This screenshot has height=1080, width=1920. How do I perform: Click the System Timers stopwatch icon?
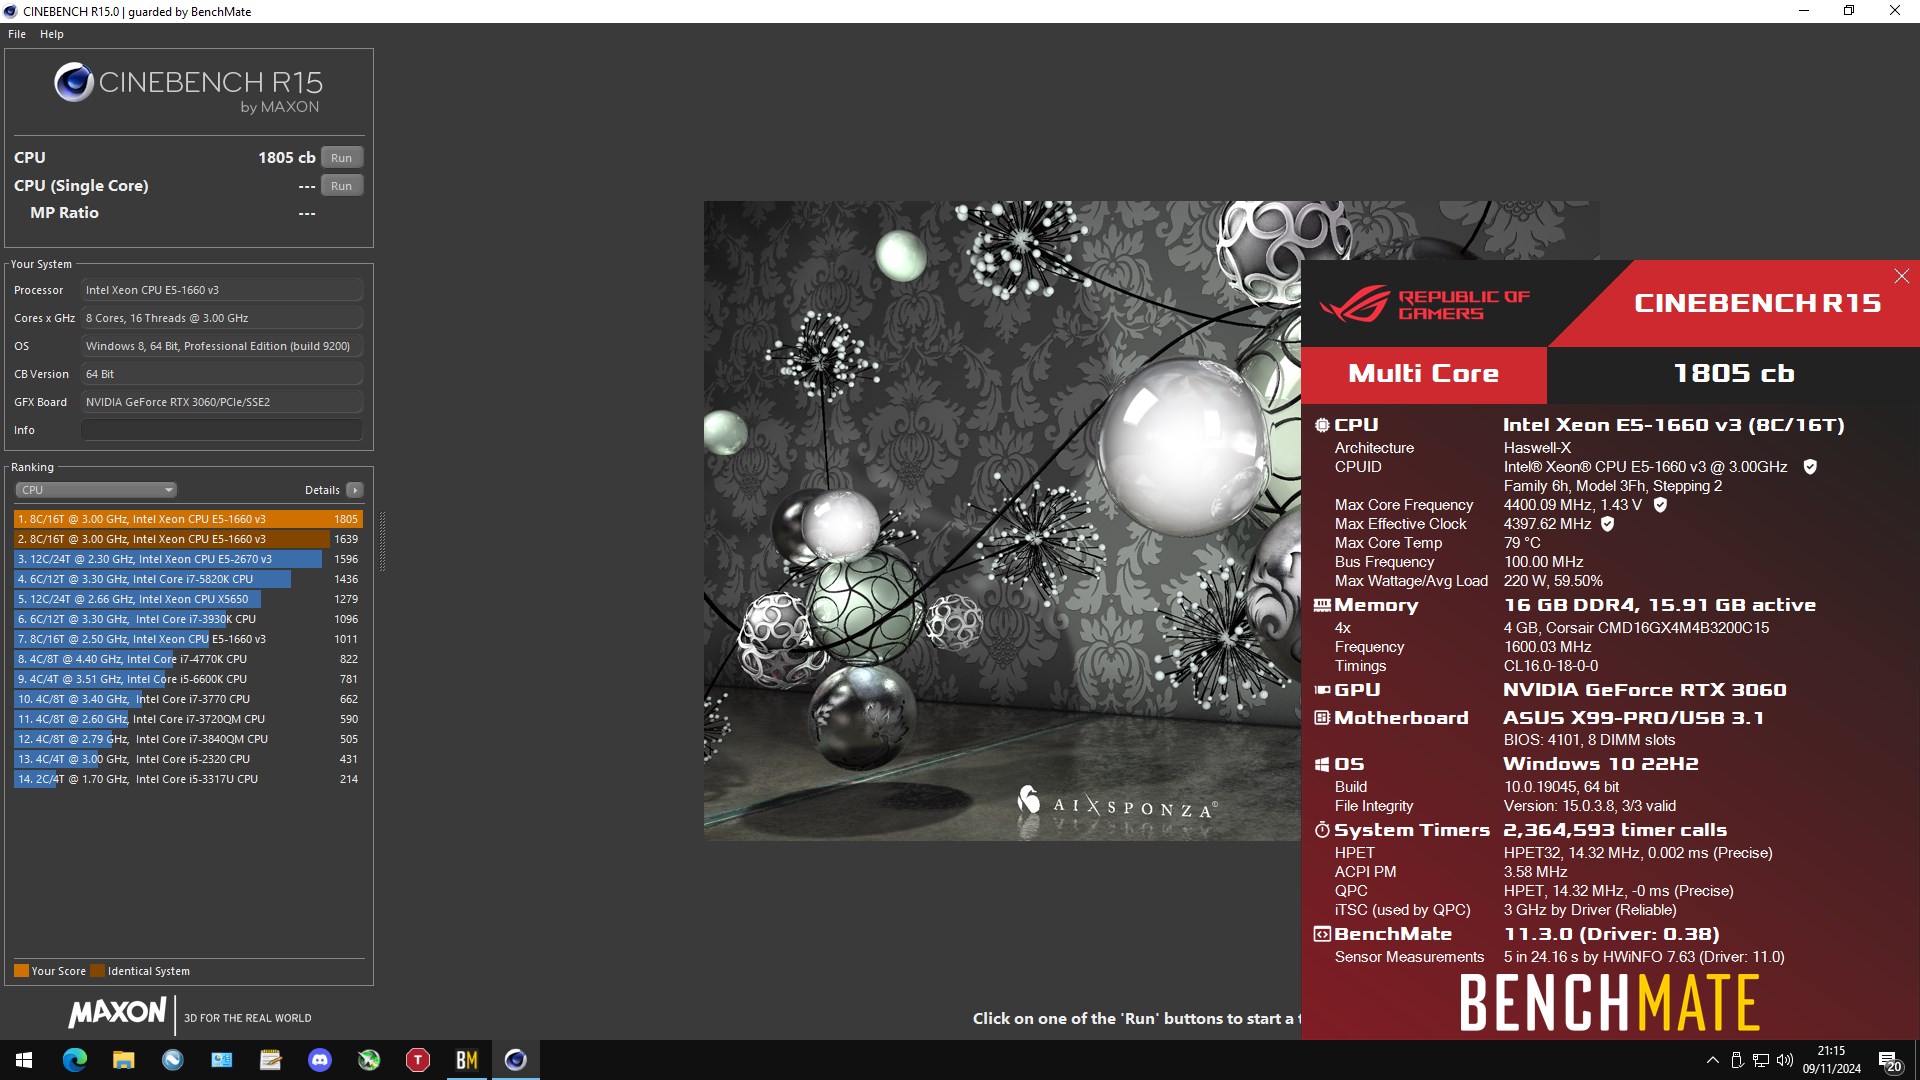tap(1322, 830)
